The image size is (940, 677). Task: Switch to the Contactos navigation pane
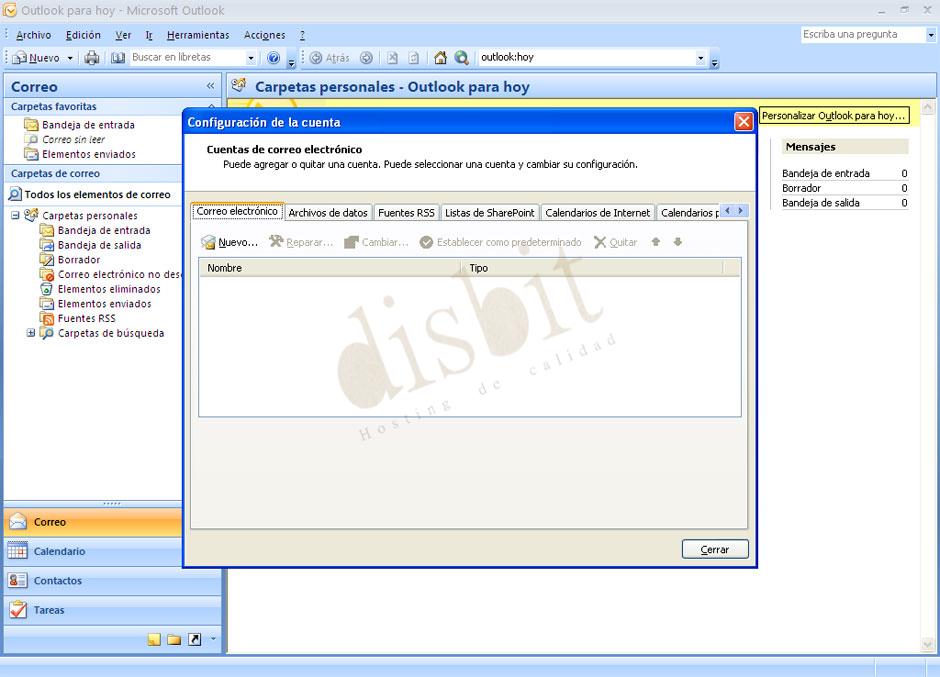tap(58, 581)
